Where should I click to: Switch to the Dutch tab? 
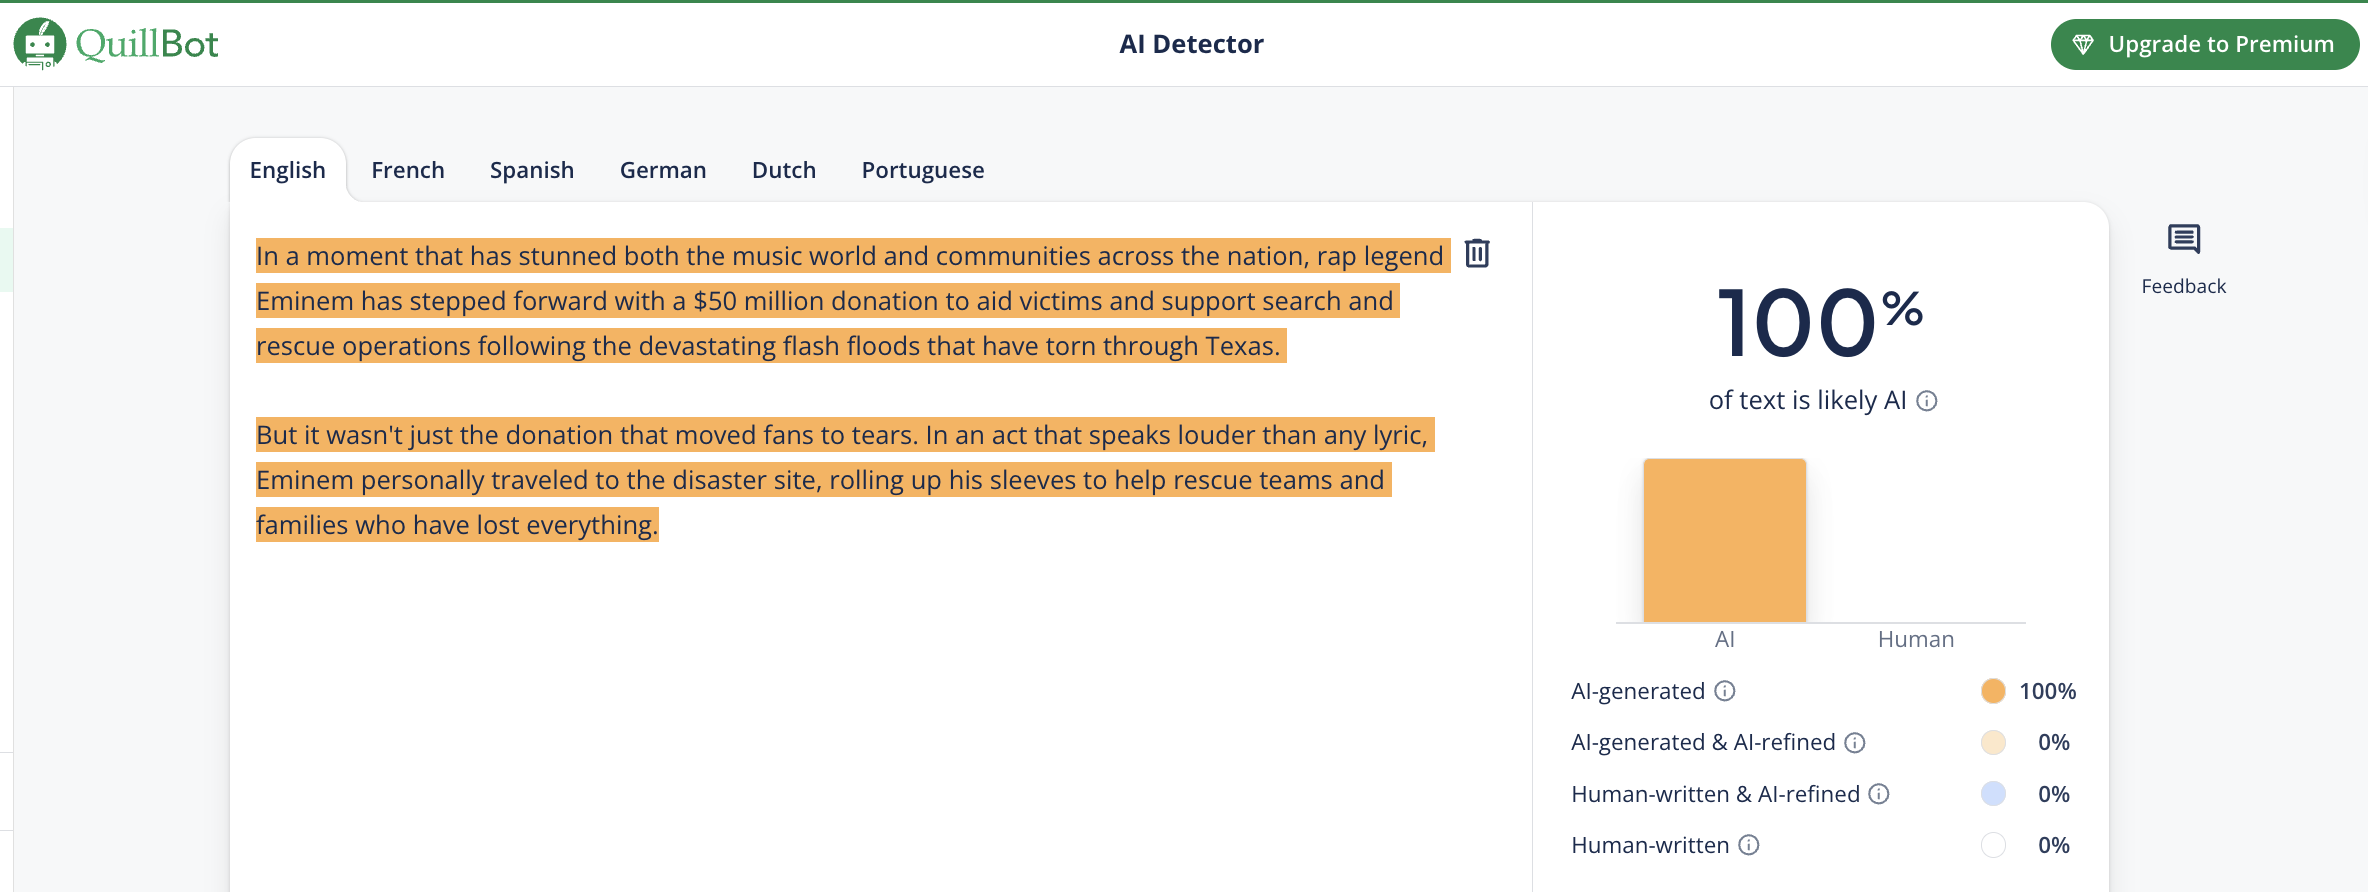click(x=784, y=170)
